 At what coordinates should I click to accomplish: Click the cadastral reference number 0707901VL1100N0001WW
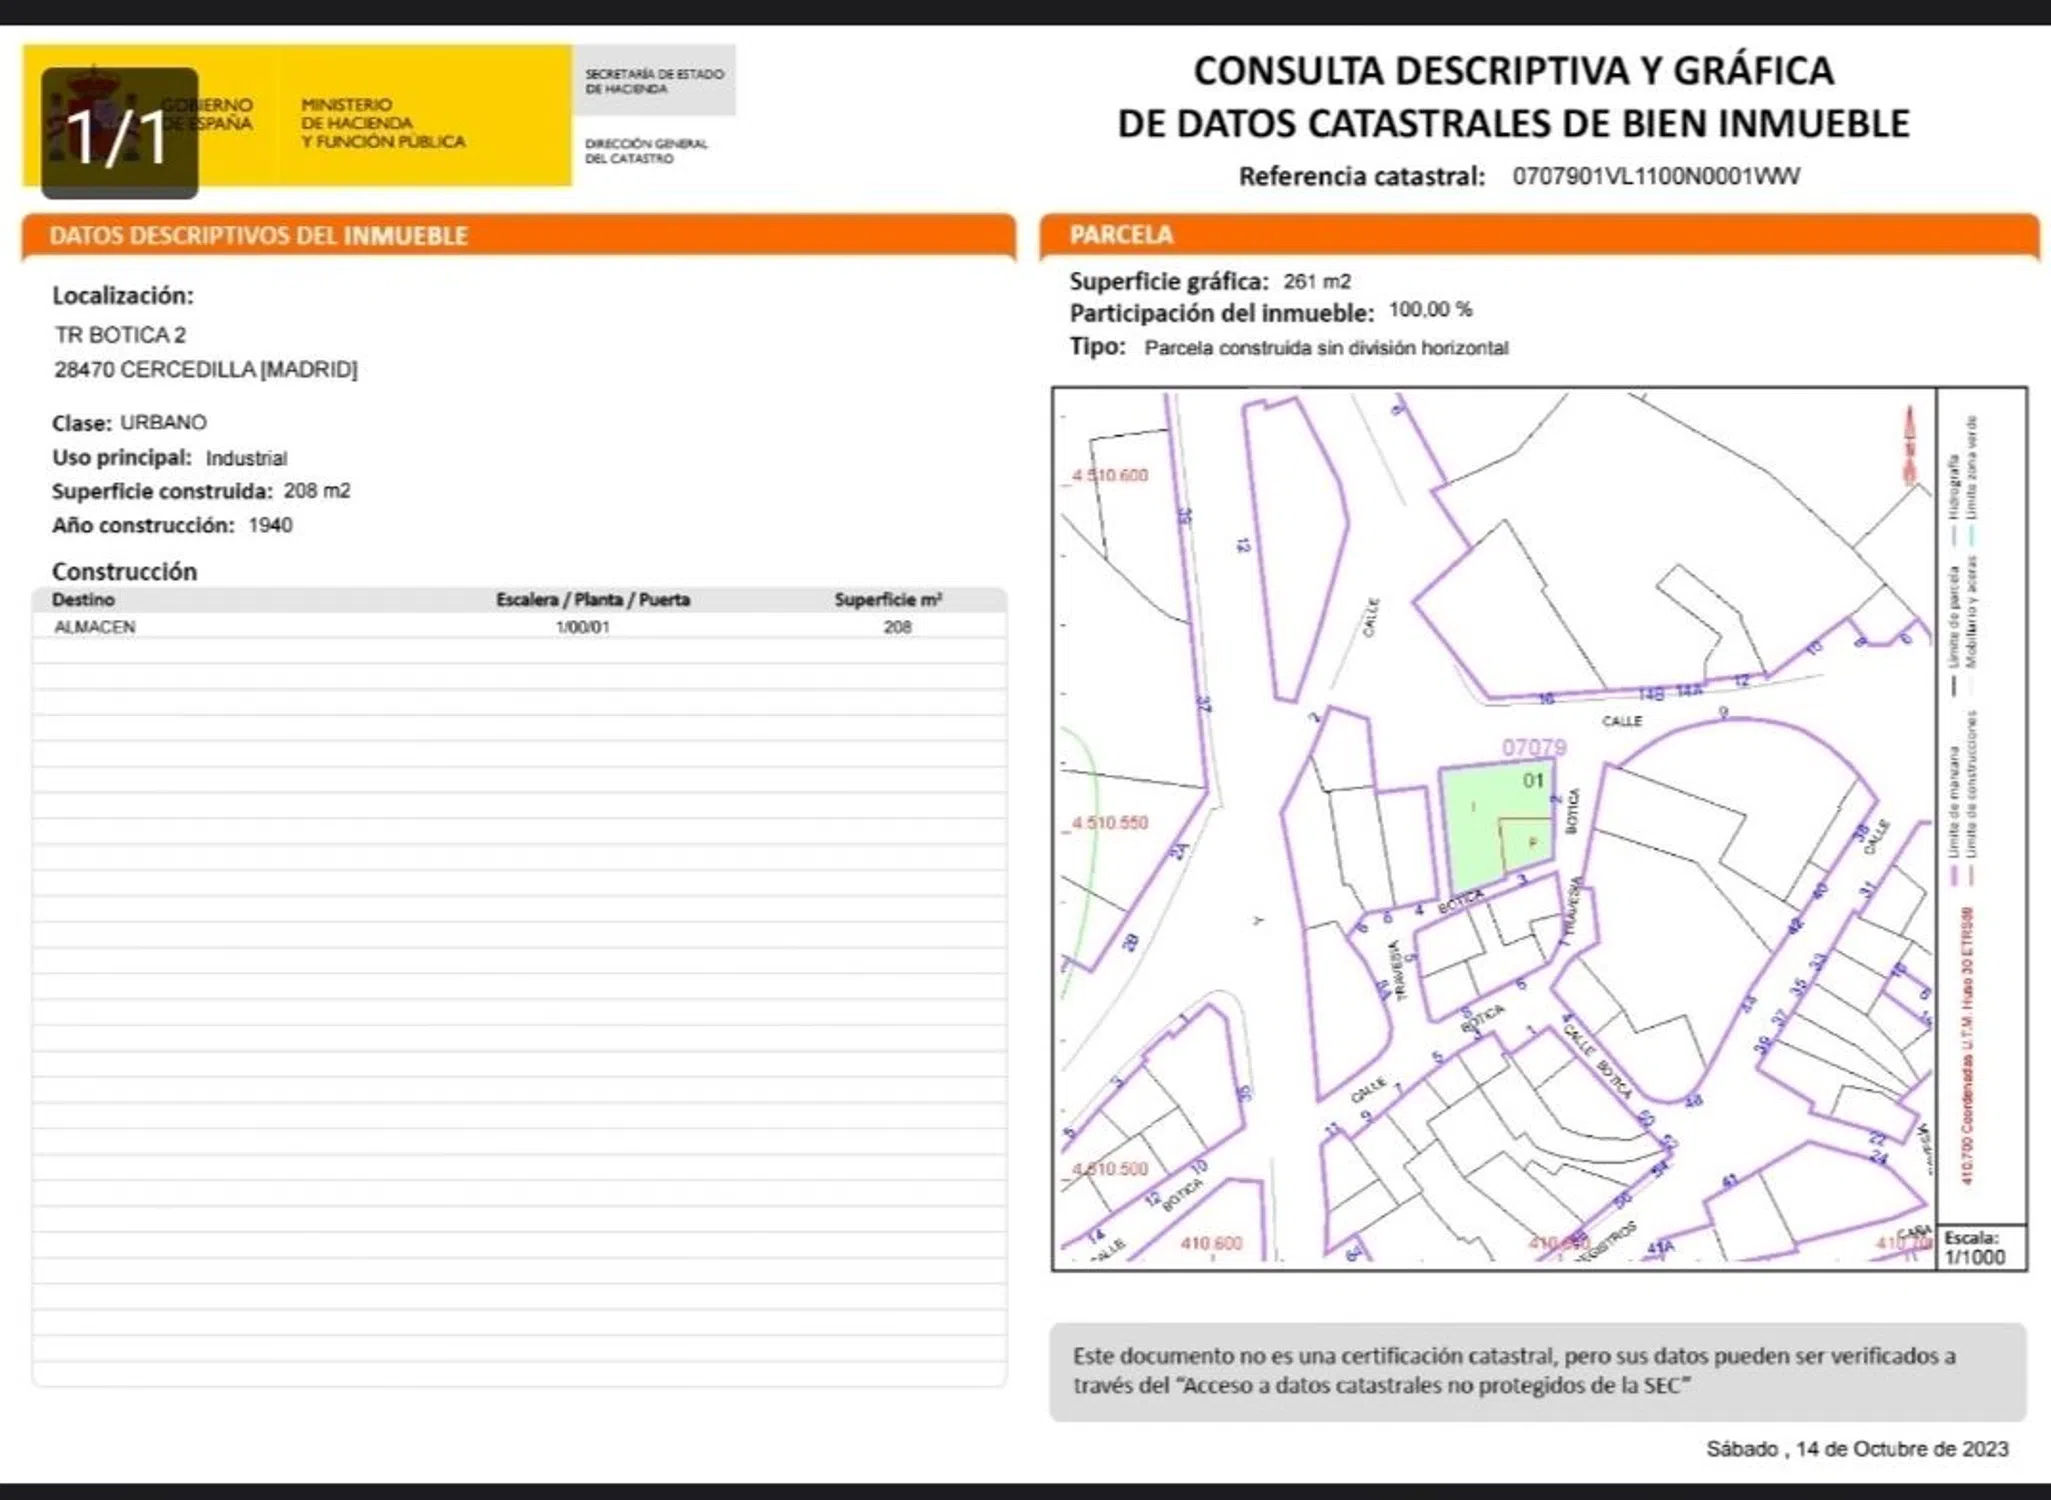tap(1655, 176)
